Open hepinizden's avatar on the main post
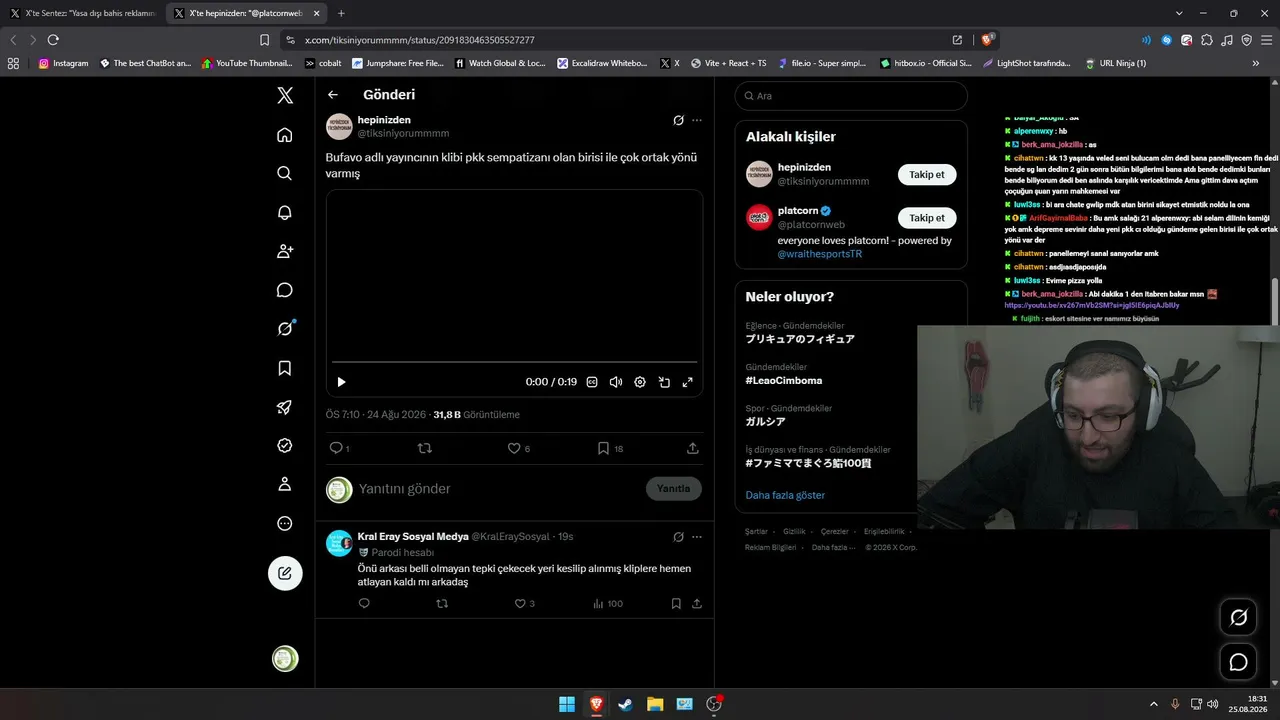The width and height of the screenshot is (1280, 720). coord(339,126)
